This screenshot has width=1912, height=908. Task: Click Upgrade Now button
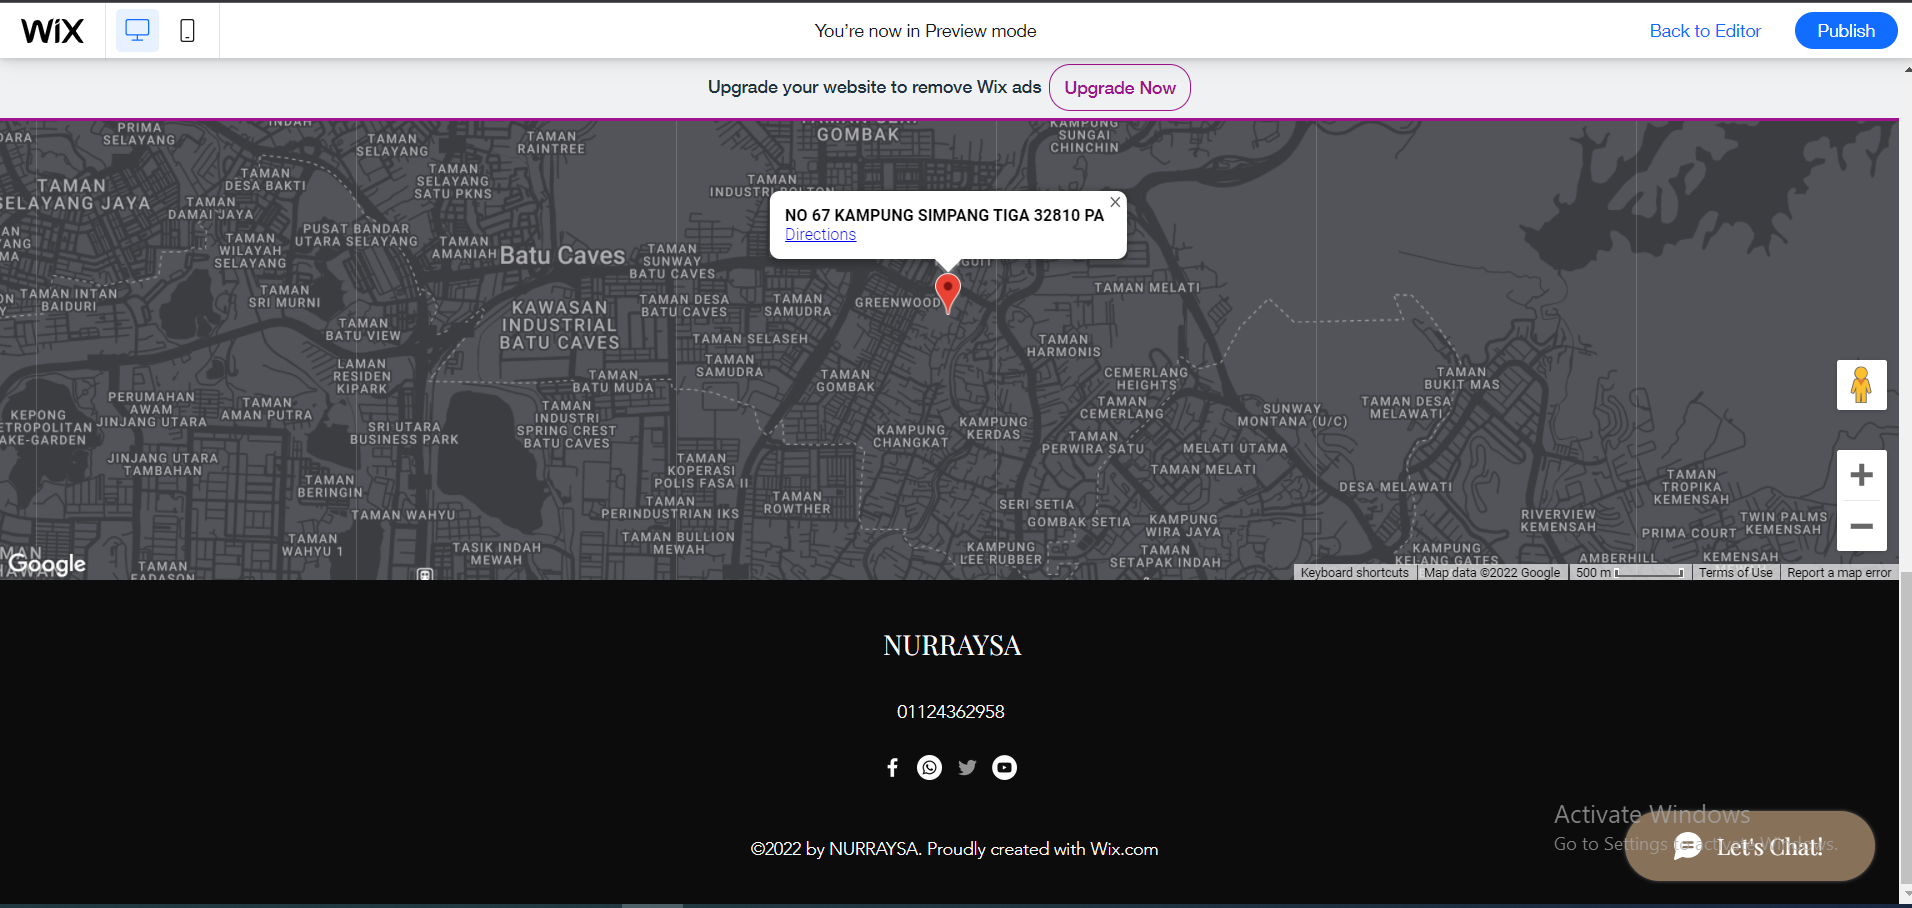pos(1120,88)
